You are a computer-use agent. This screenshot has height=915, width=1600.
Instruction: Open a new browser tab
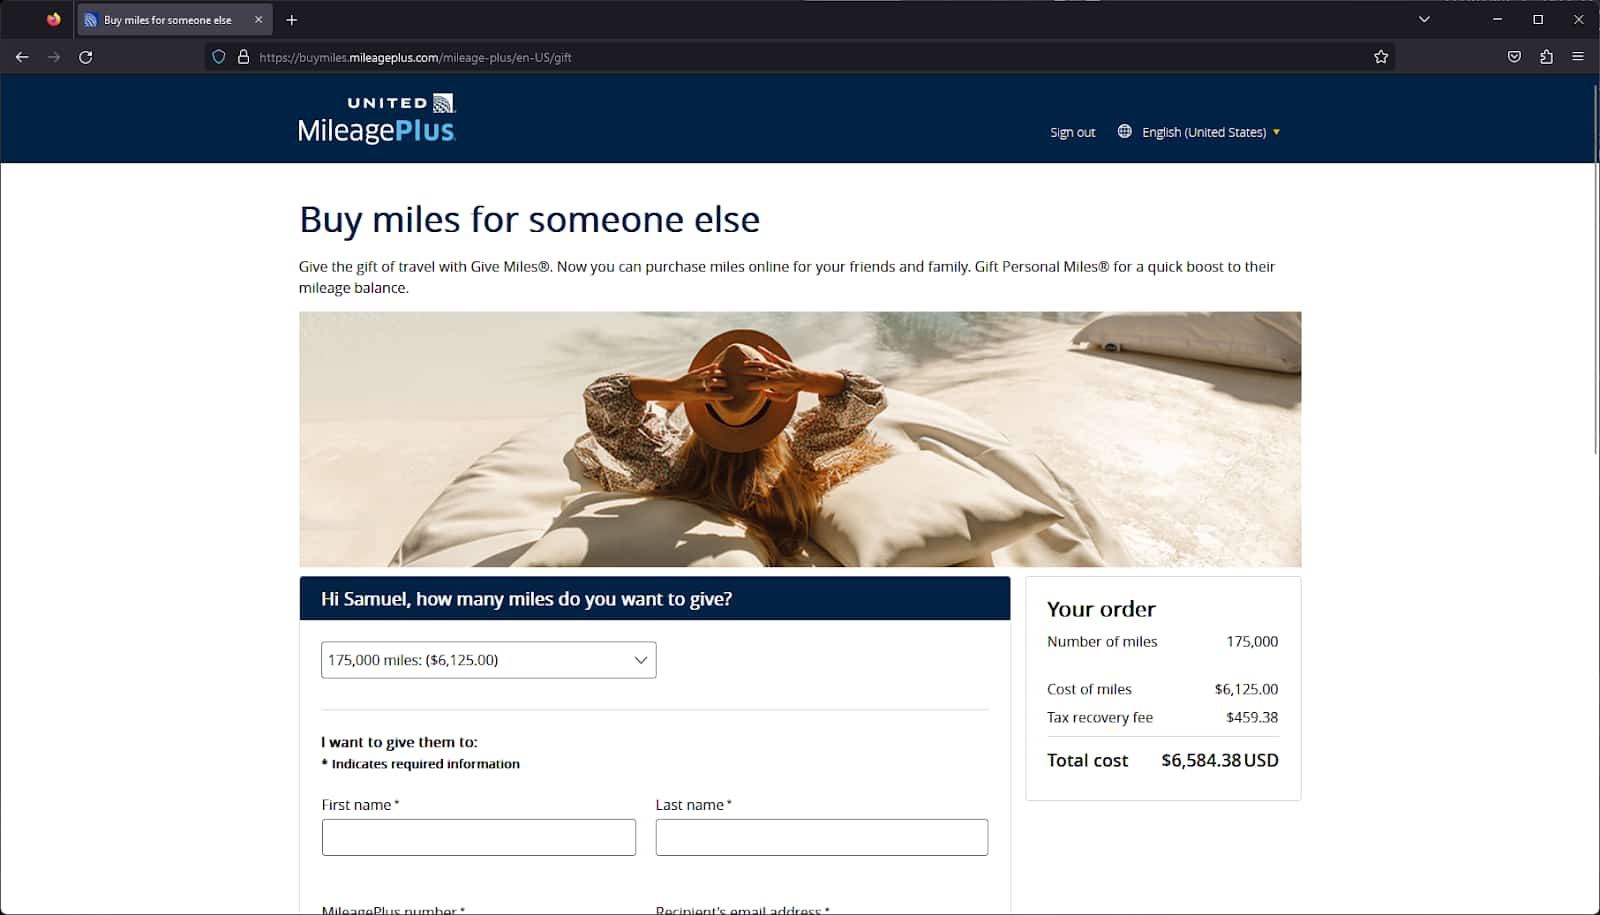click(292, 20)
